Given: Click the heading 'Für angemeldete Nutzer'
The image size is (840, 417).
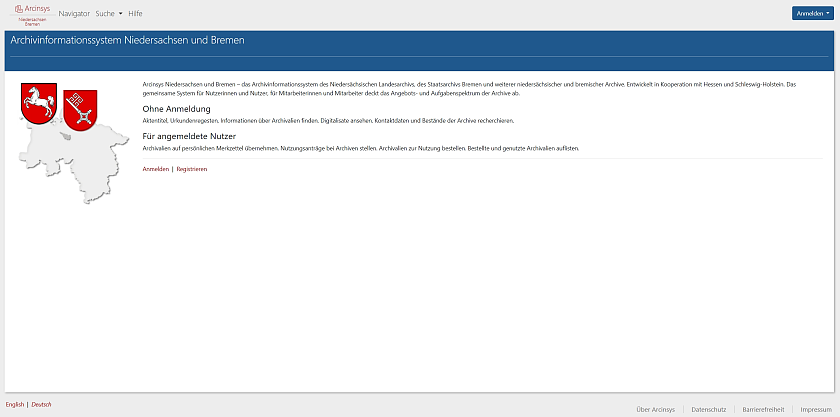Looking at the screenshot, I should (x=189, y=136).
